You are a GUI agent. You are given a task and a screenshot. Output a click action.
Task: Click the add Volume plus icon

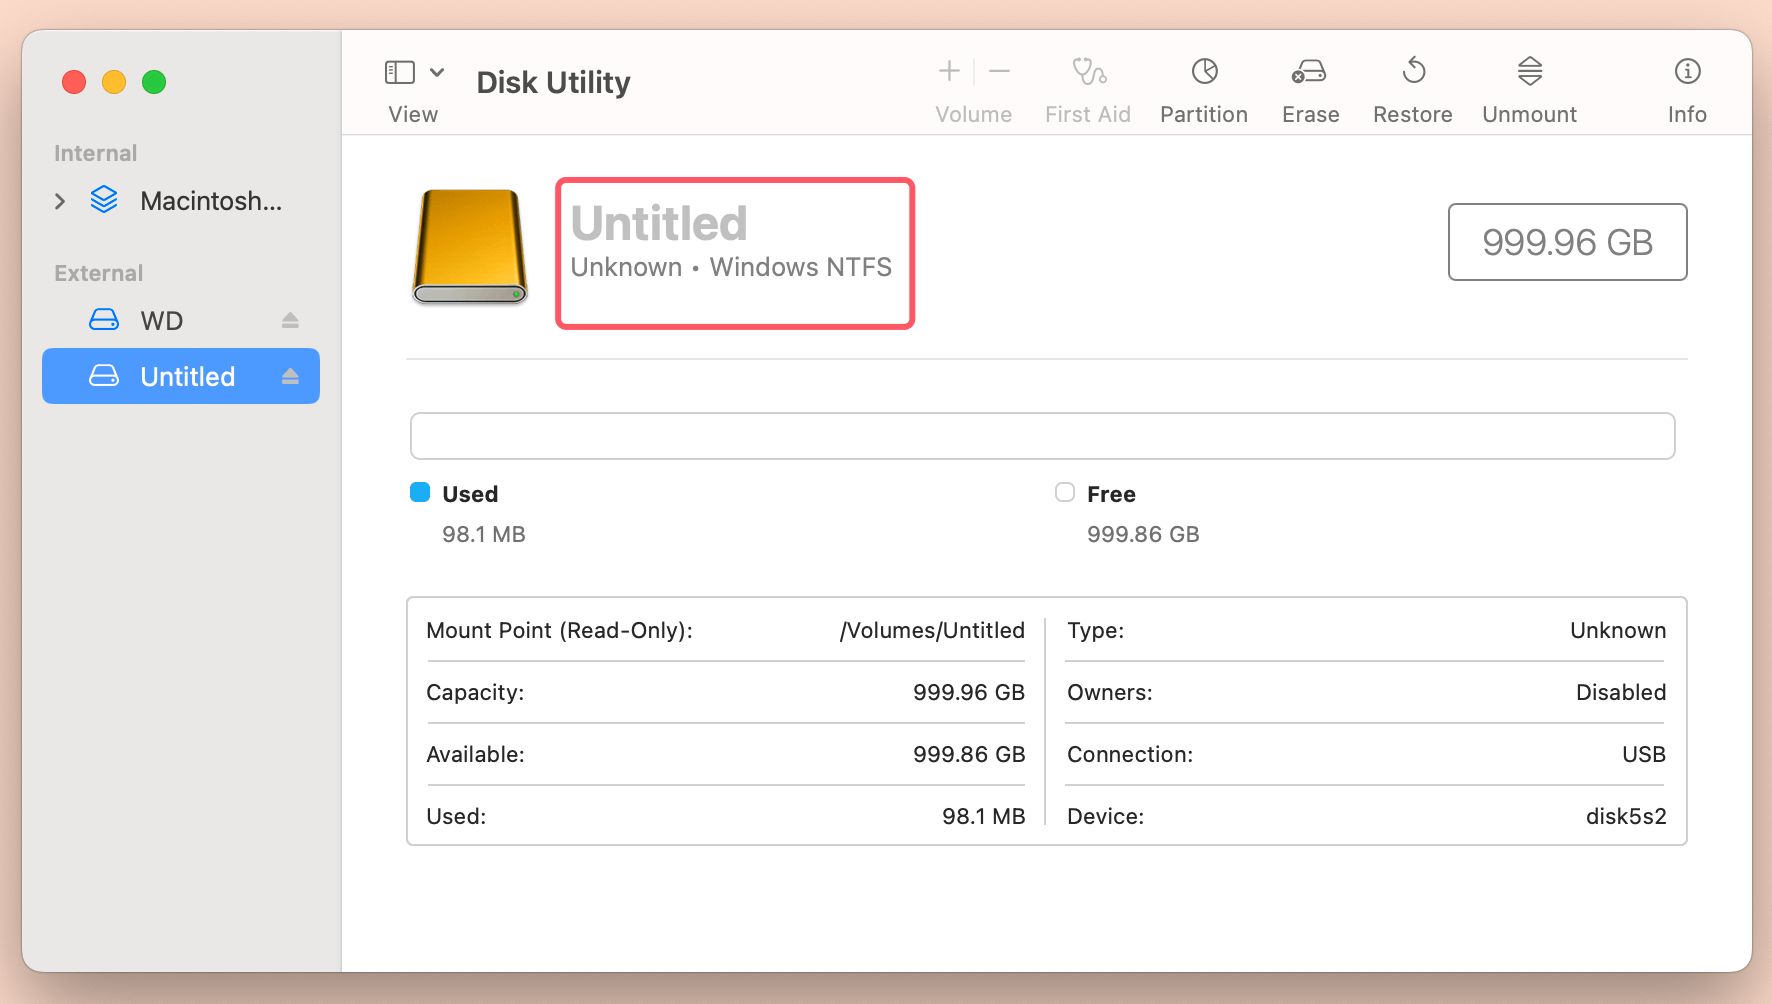(x=948, y=70)
